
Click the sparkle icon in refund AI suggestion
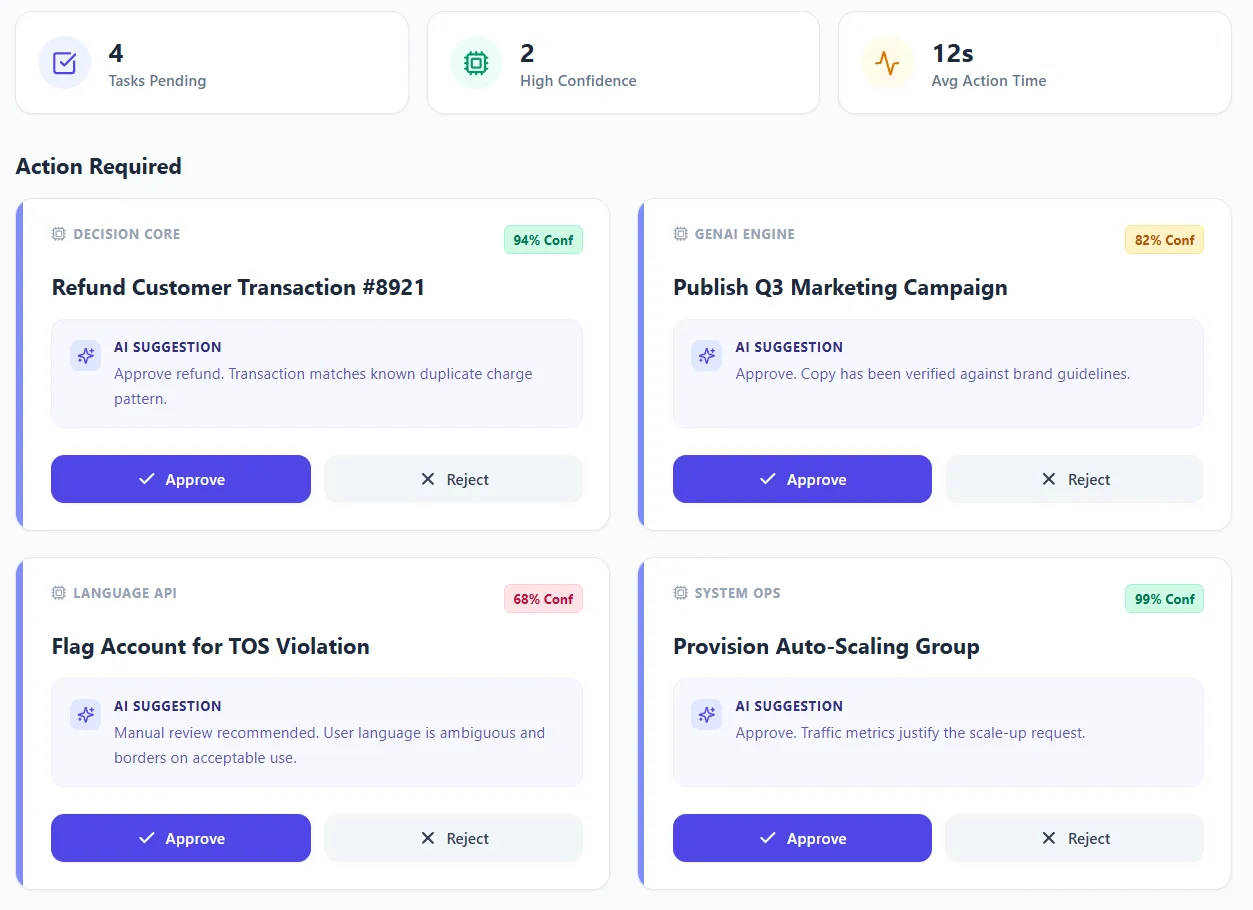[x=86, y=356]
